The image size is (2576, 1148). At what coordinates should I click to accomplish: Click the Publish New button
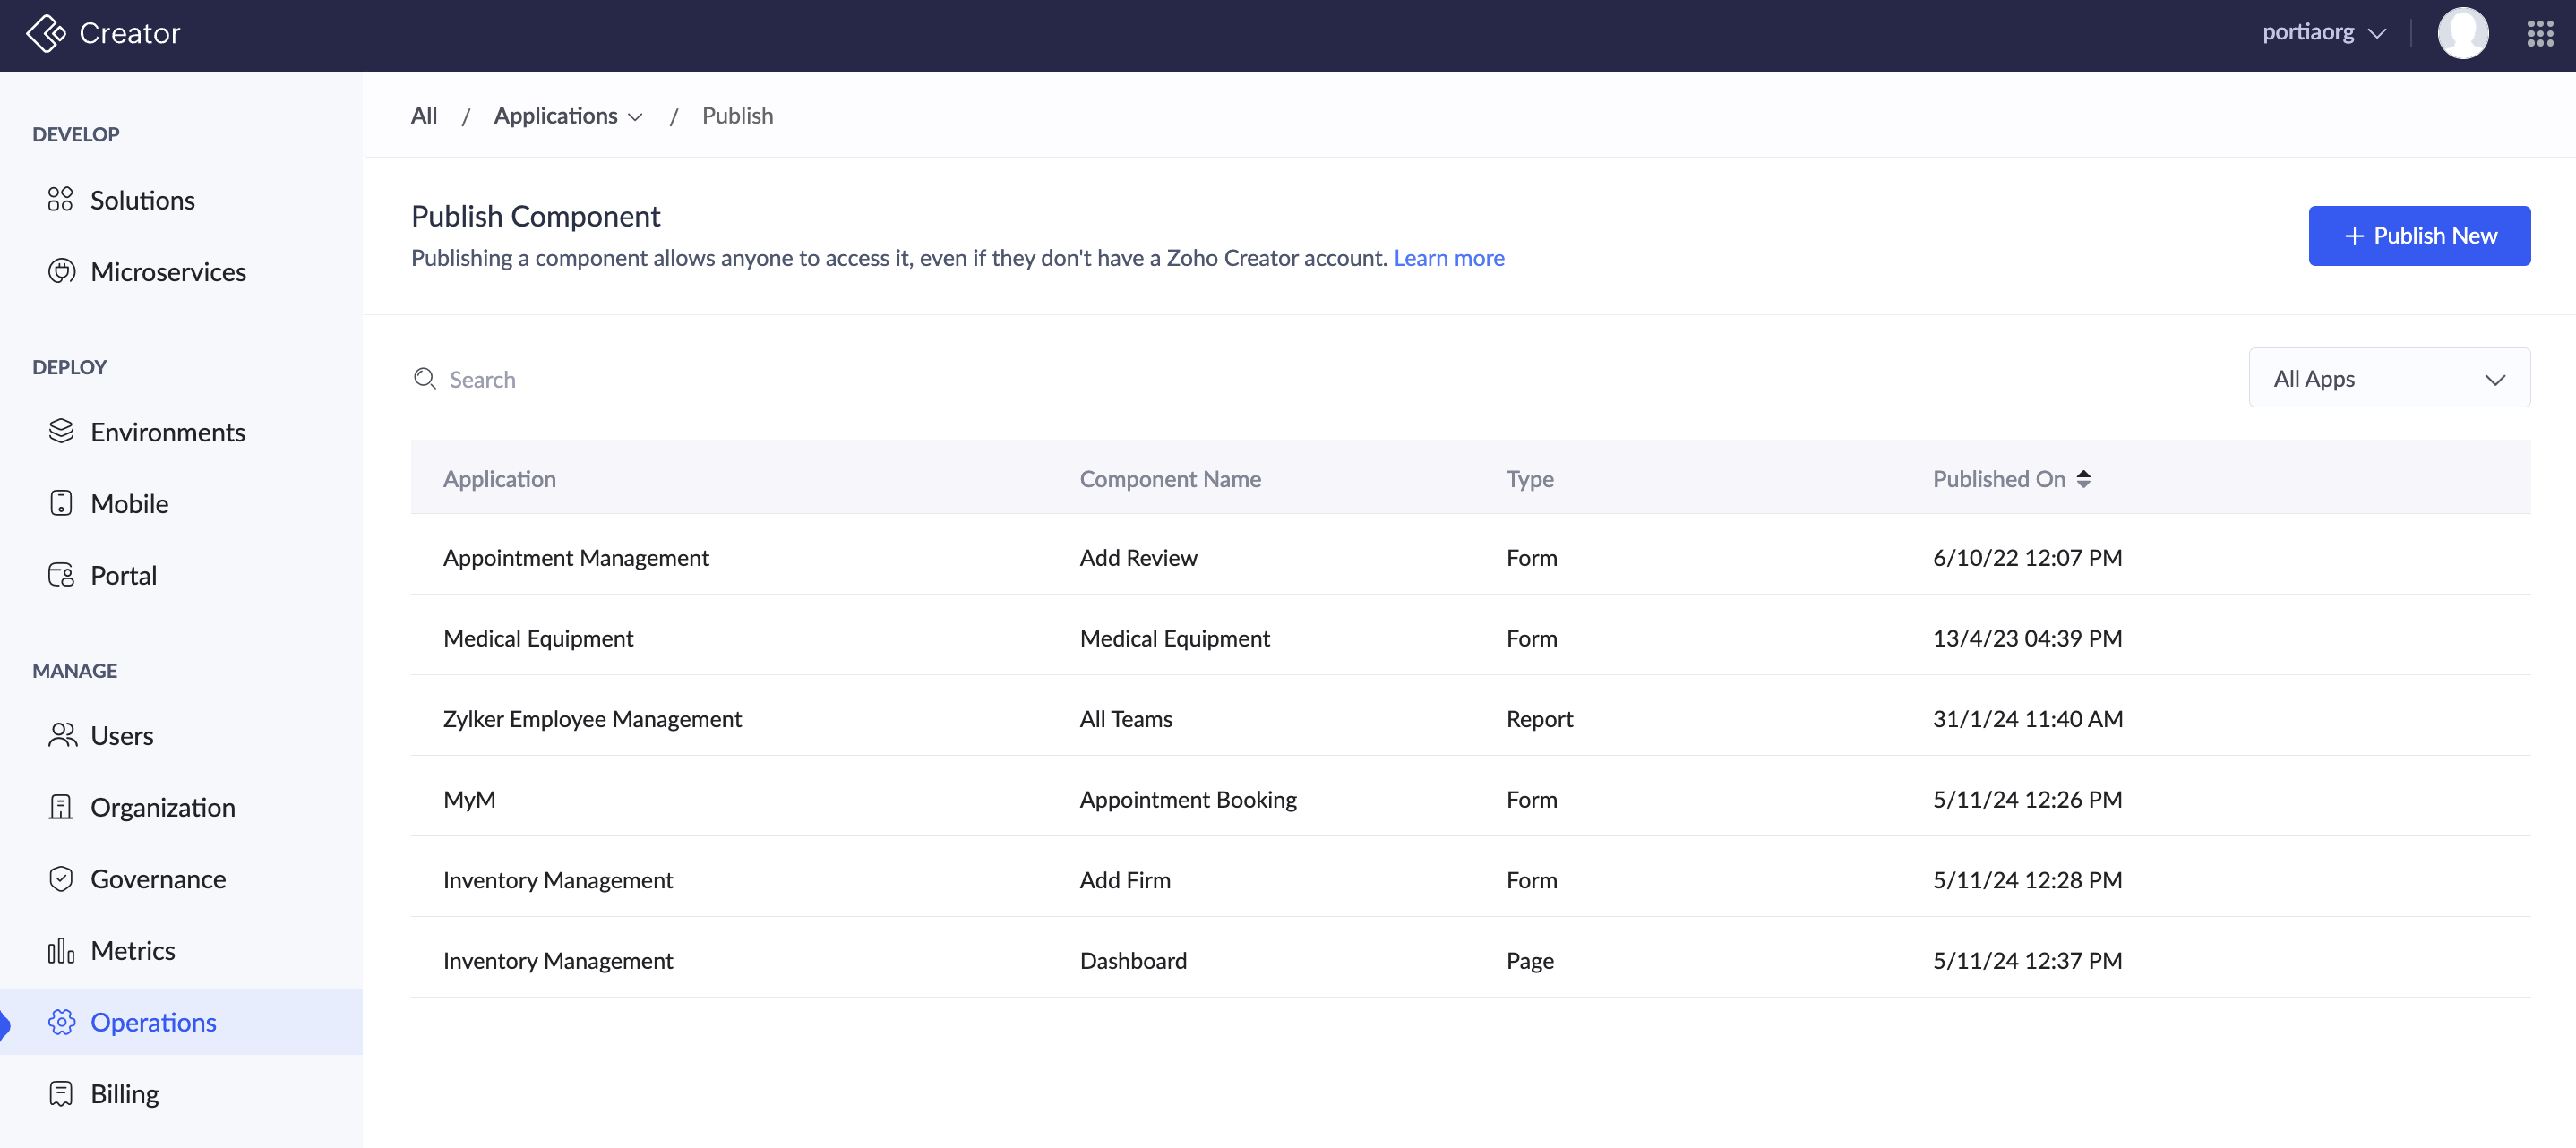click(x=2418, y=236)
